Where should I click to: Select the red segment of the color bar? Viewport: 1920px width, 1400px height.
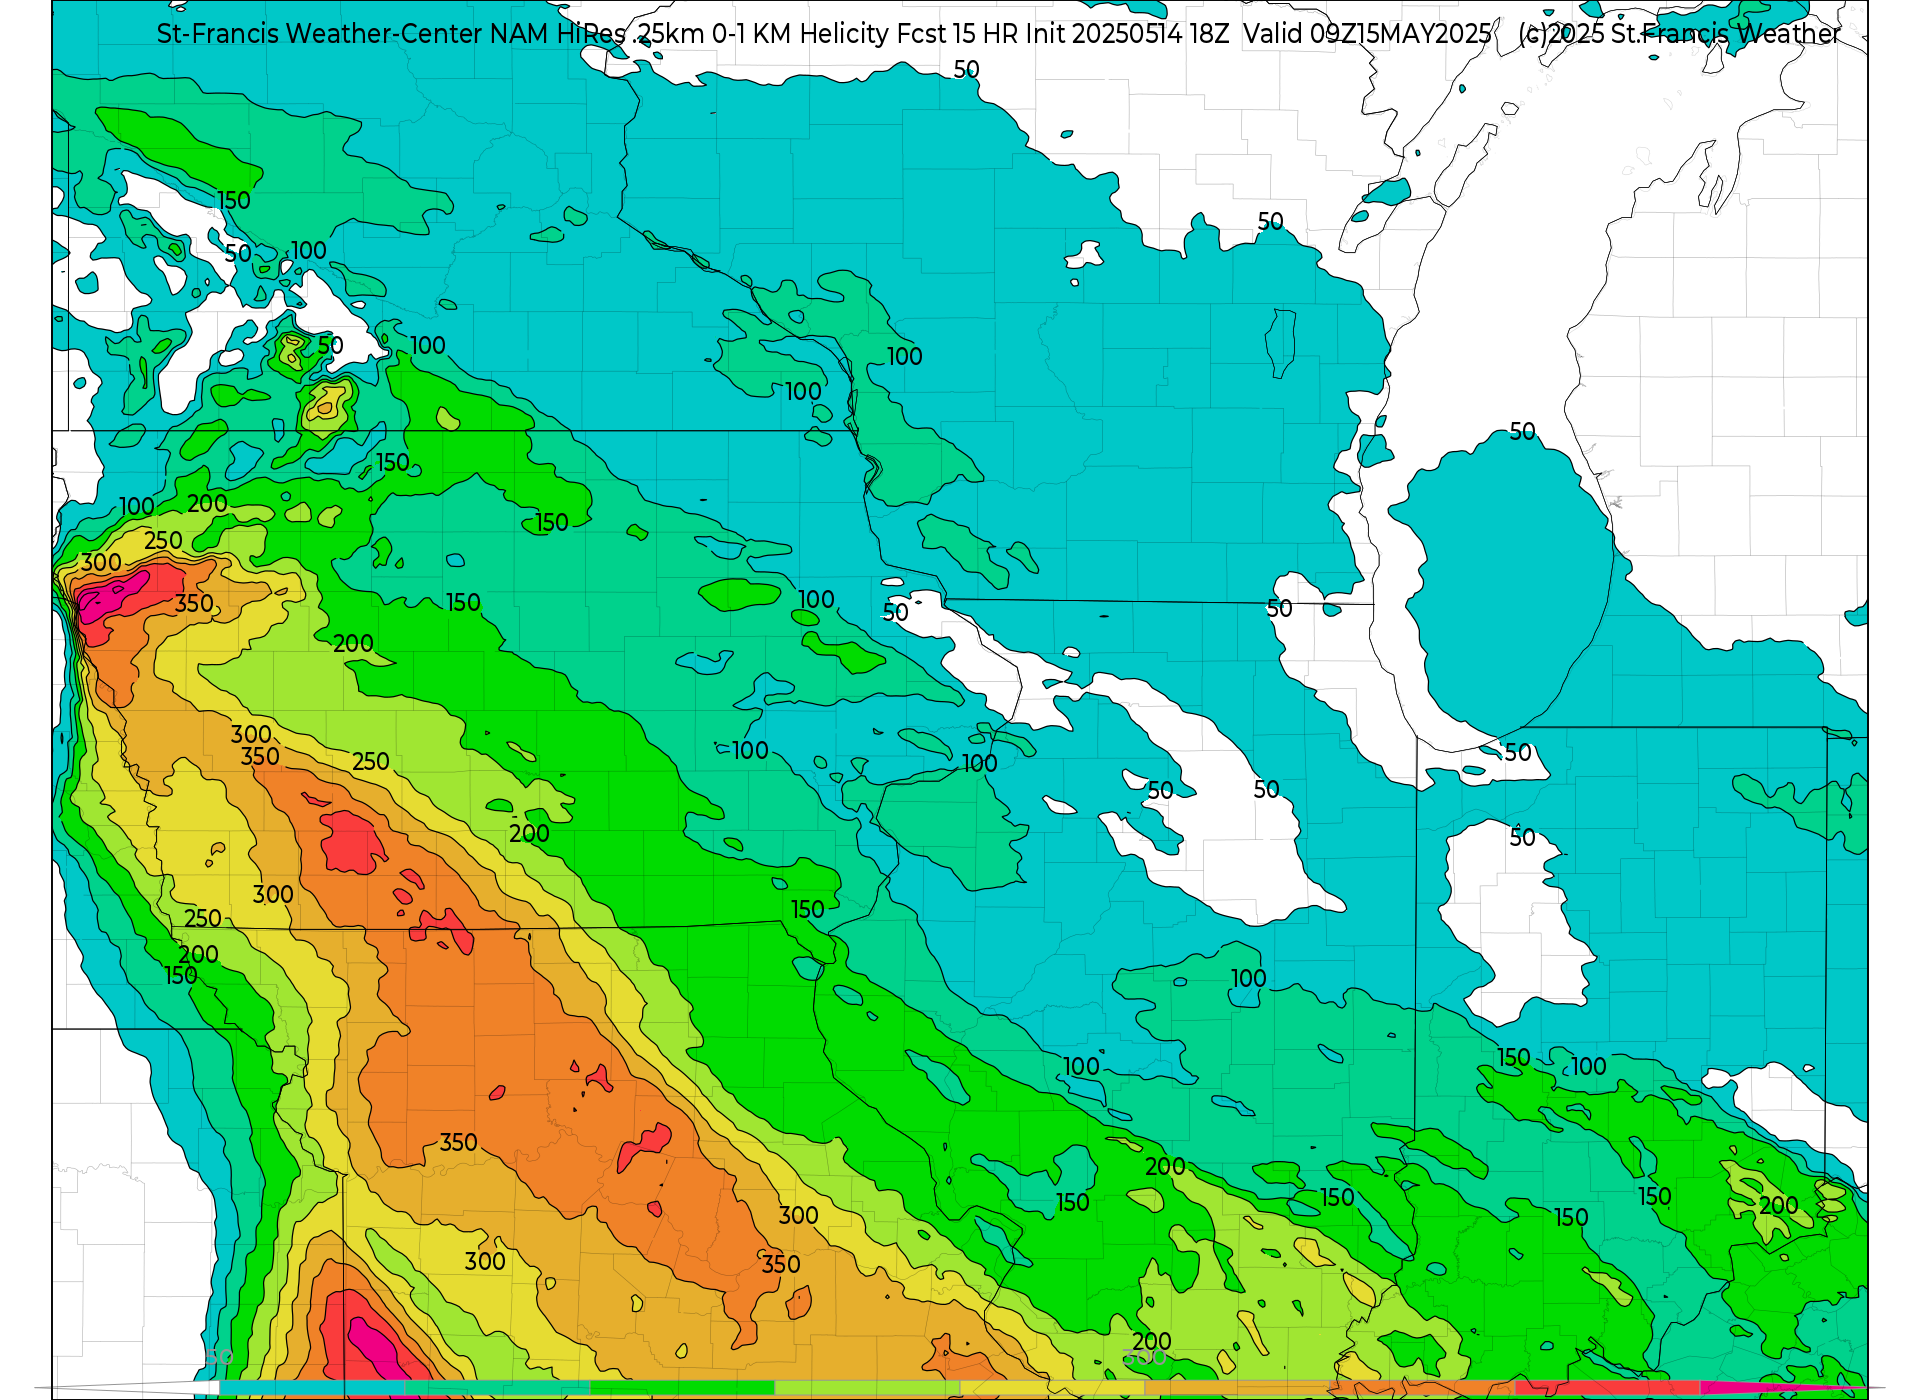pos(1607,1388)
